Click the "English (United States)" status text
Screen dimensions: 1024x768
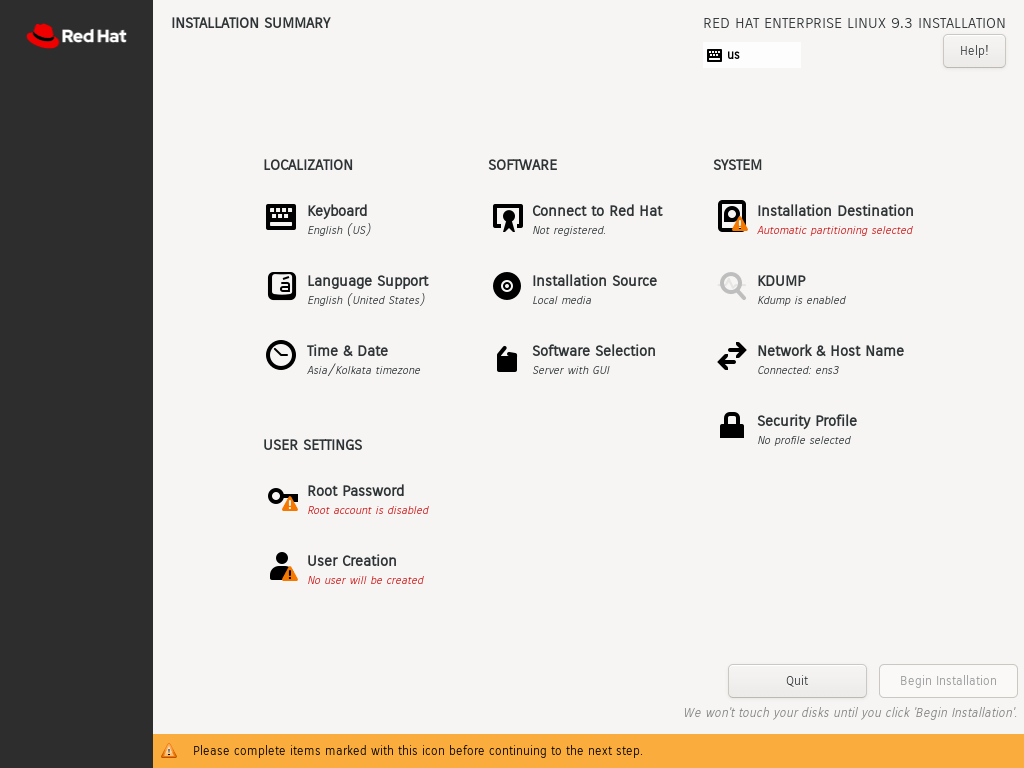click(366, 300)
